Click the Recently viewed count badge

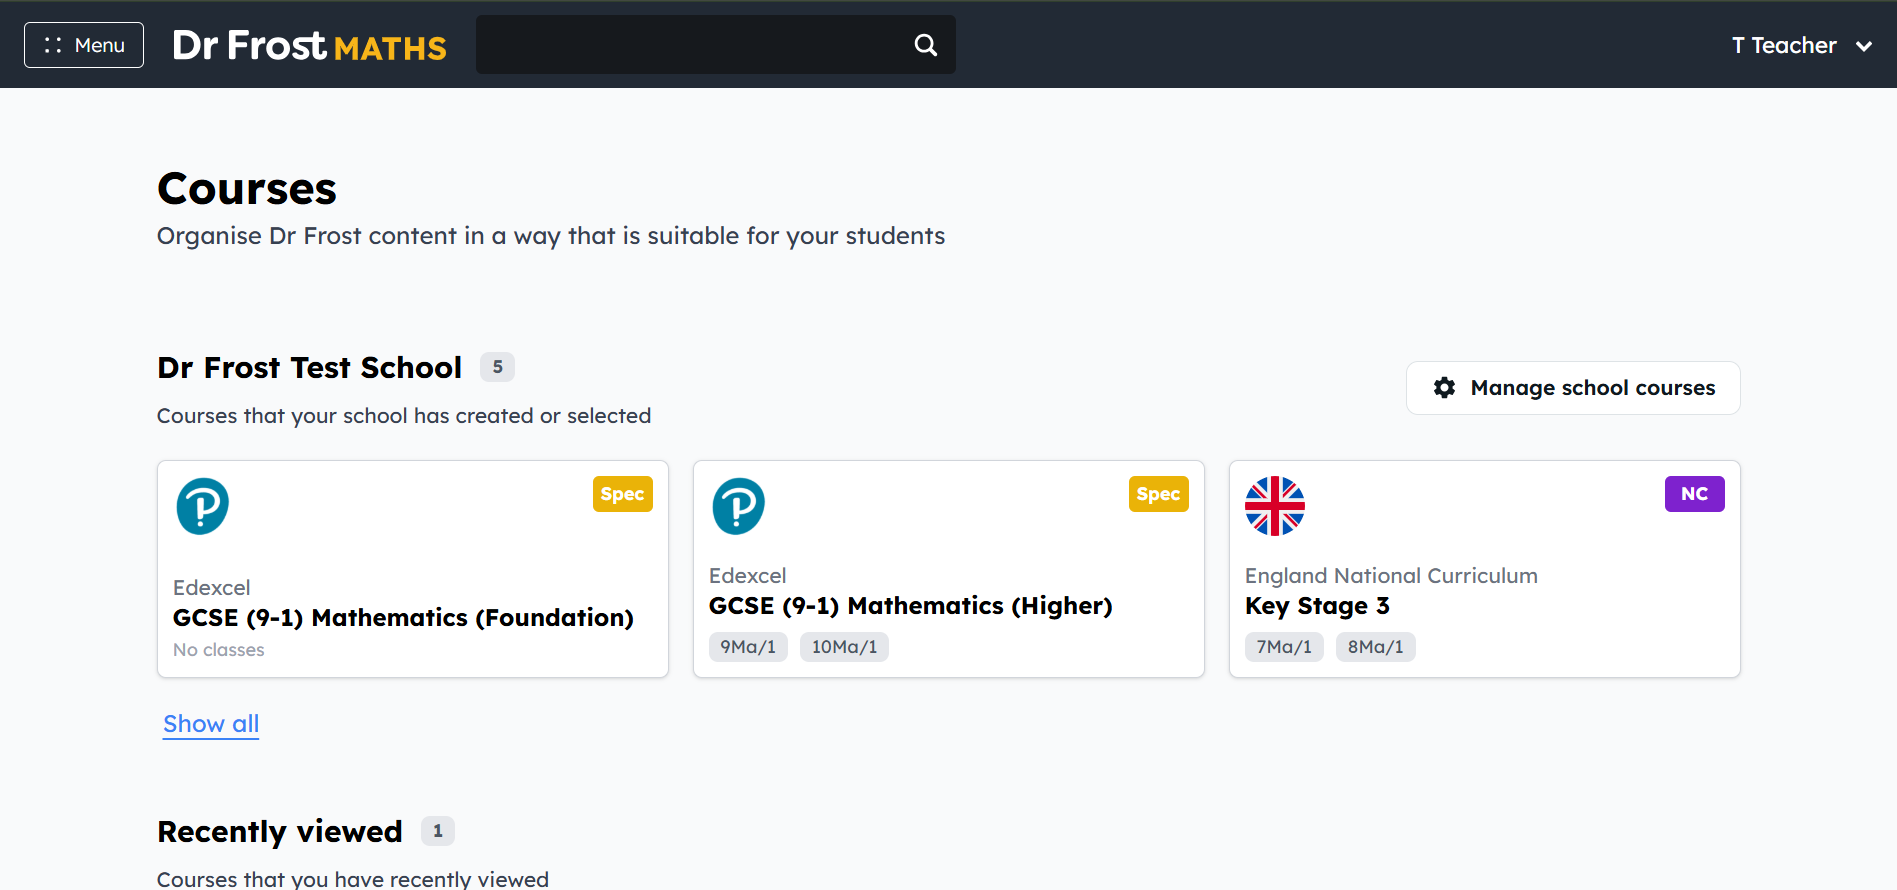[437, 831]
